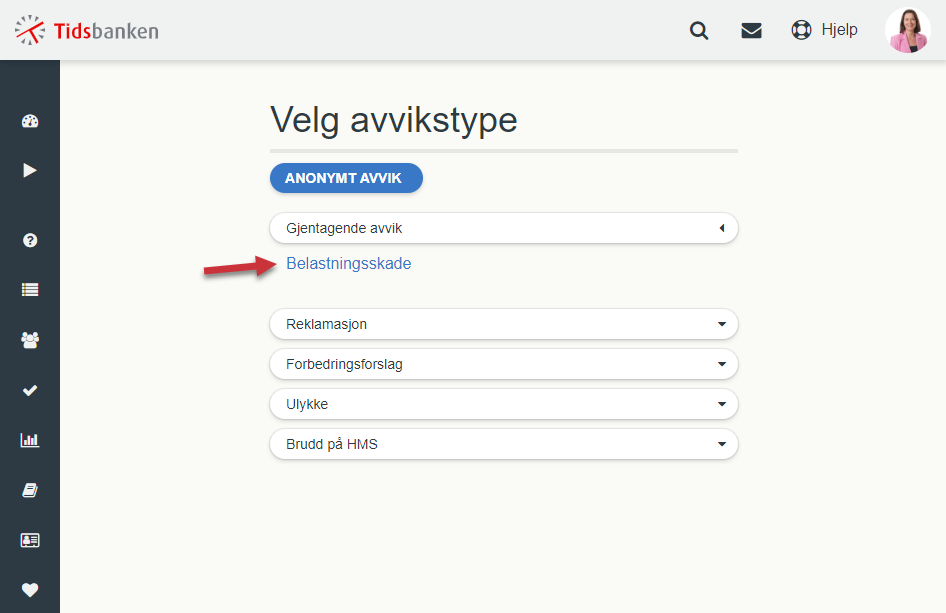
Task: Open the Hjelp help menu
Action: (824, 30)
